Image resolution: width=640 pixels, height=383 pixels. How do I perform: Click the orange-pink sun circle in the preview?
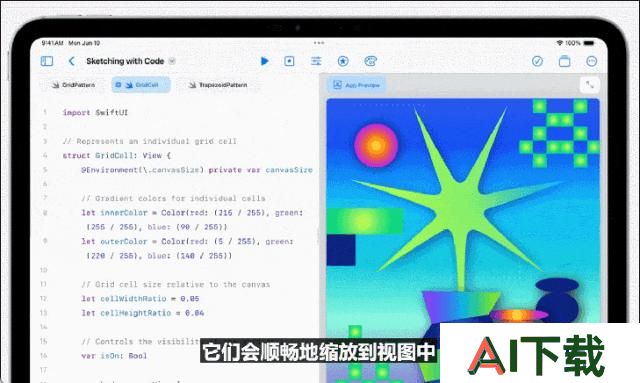pos(376,145)
